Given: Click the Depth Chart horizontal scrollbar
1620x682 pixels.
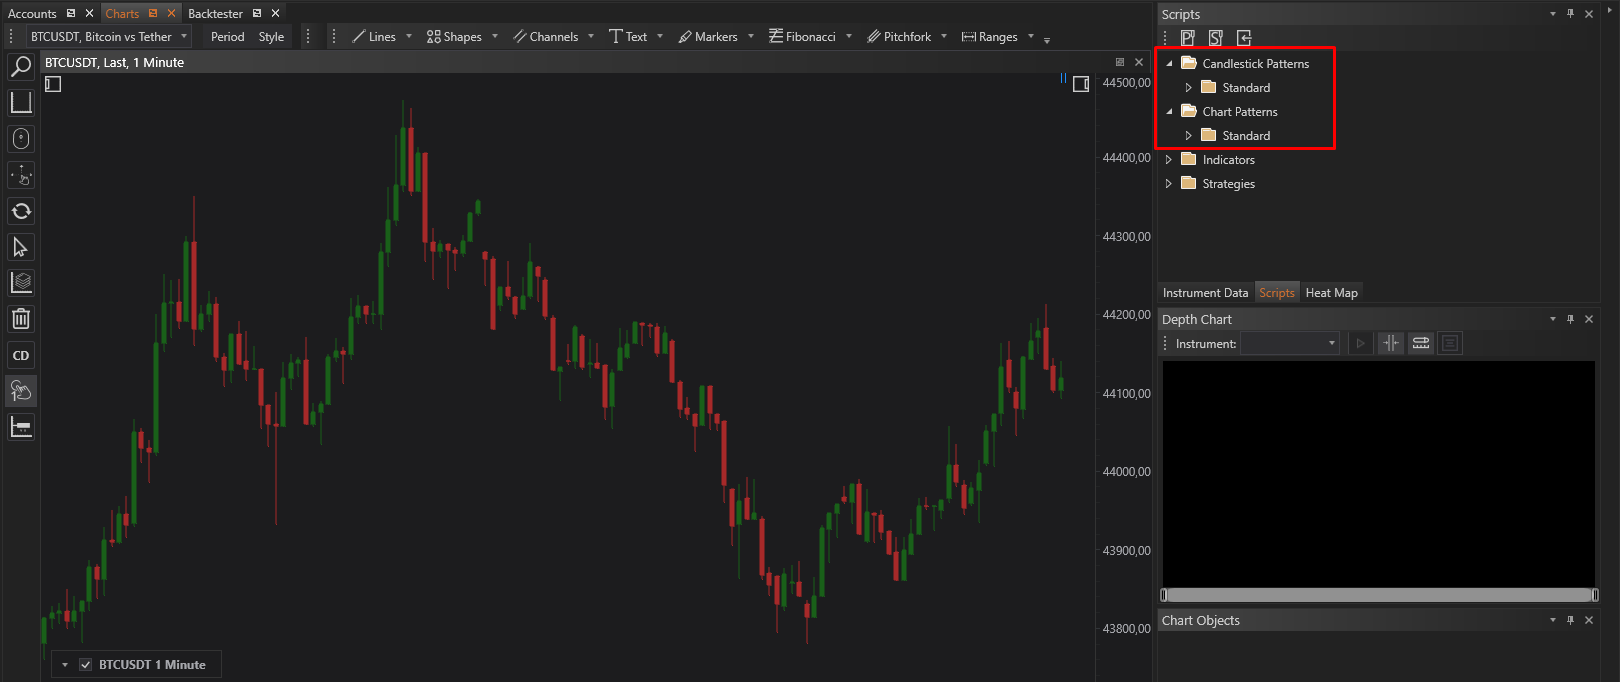Looking at the screenshot, I should point(1379,595).
